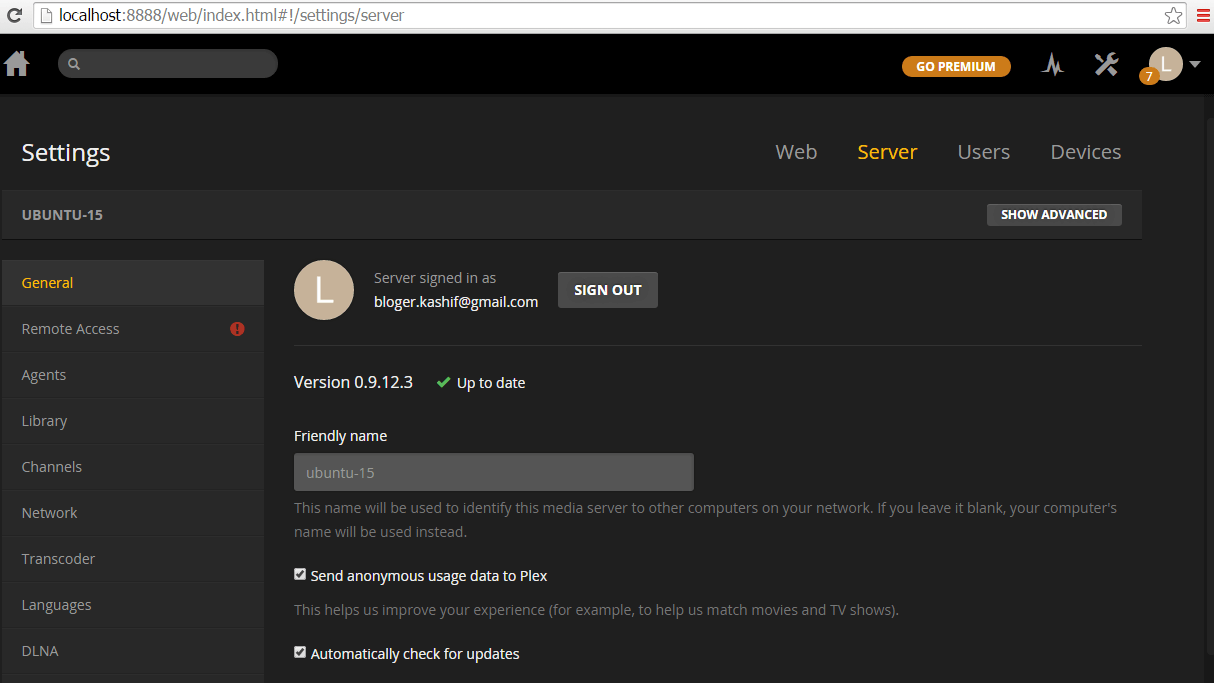Disable Automatically check for updates
The image size is (1214, 683).
[x=300, y=652]
